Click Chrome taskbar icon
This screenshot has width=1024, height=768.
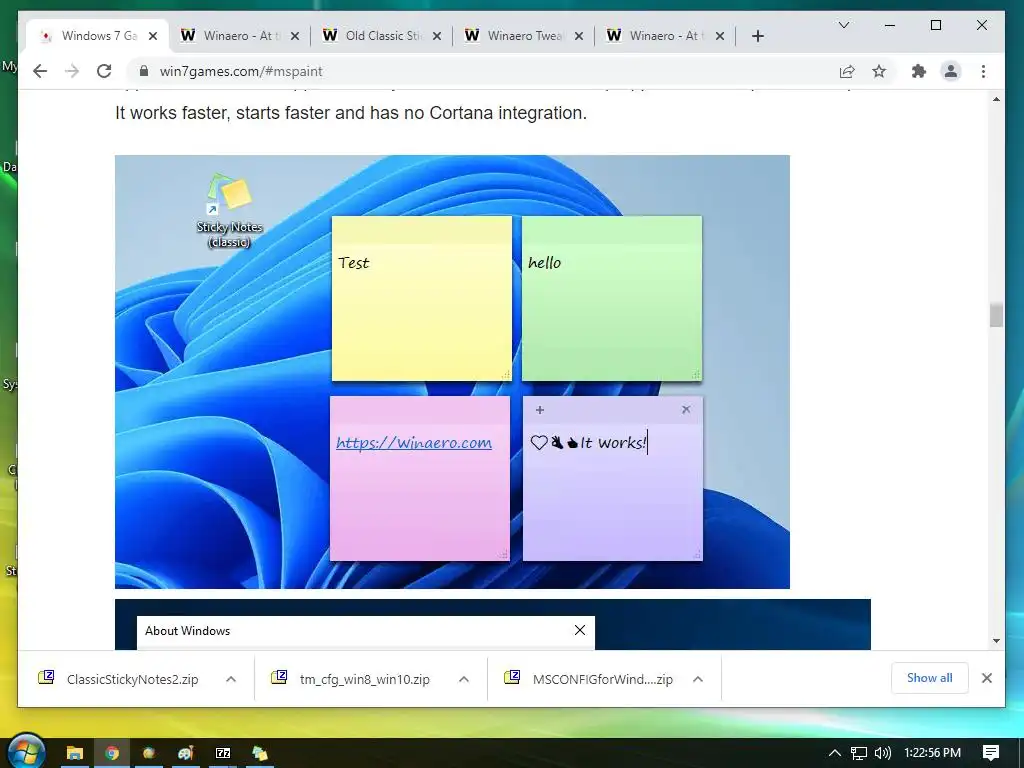click(112, 753)
